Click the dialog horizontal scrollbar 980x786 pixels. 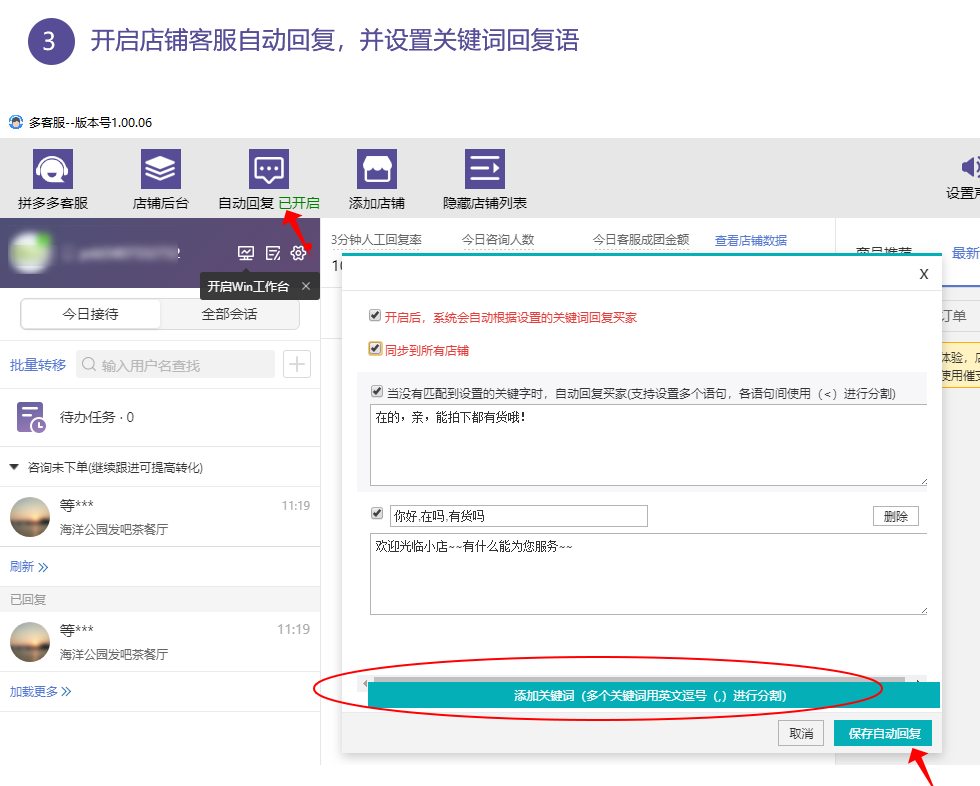pyautogui.click(x=639, y=680)
